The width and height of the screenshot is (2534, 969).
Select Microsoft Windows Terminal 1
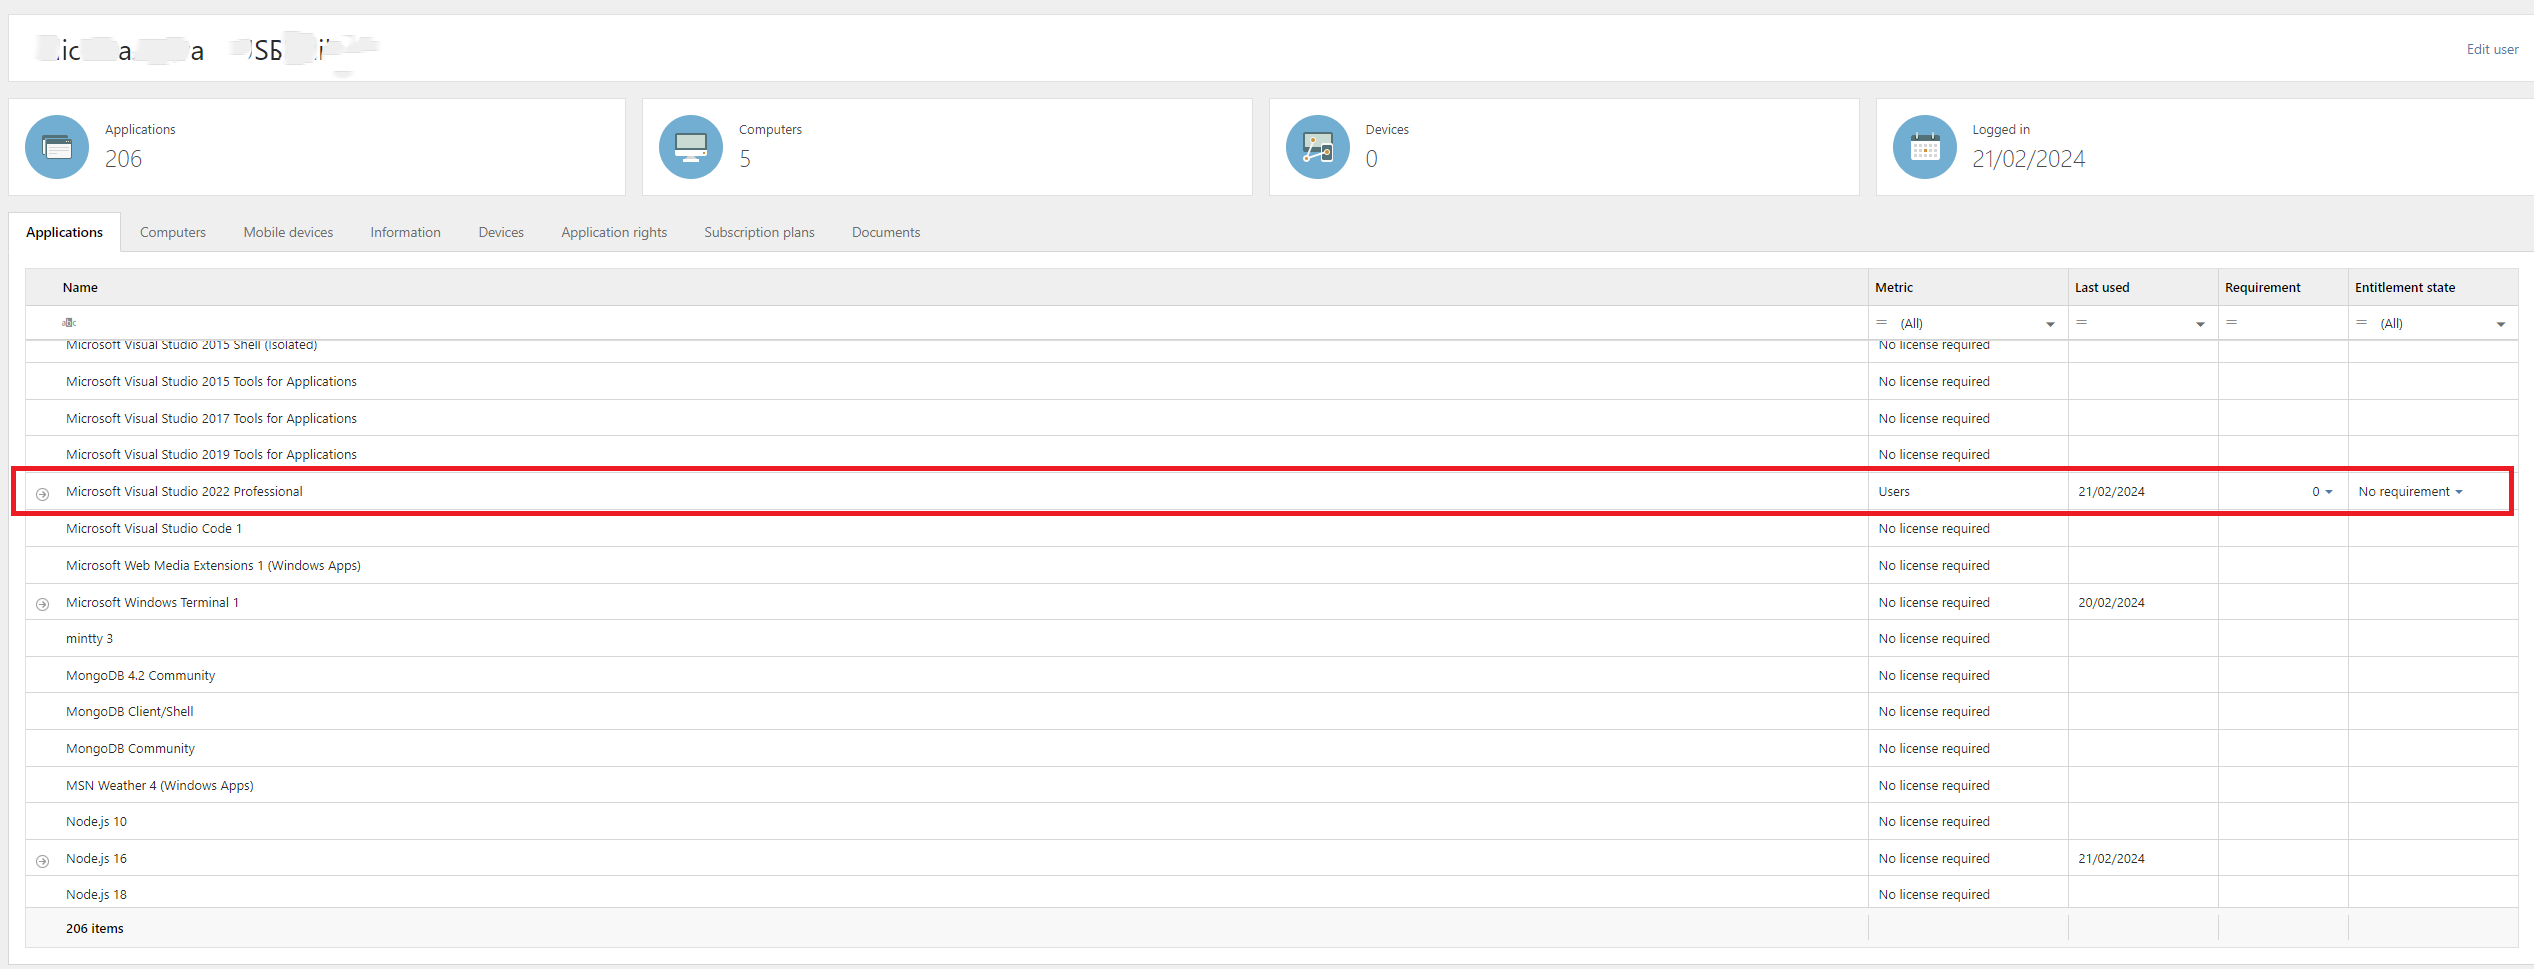(152, 603)
